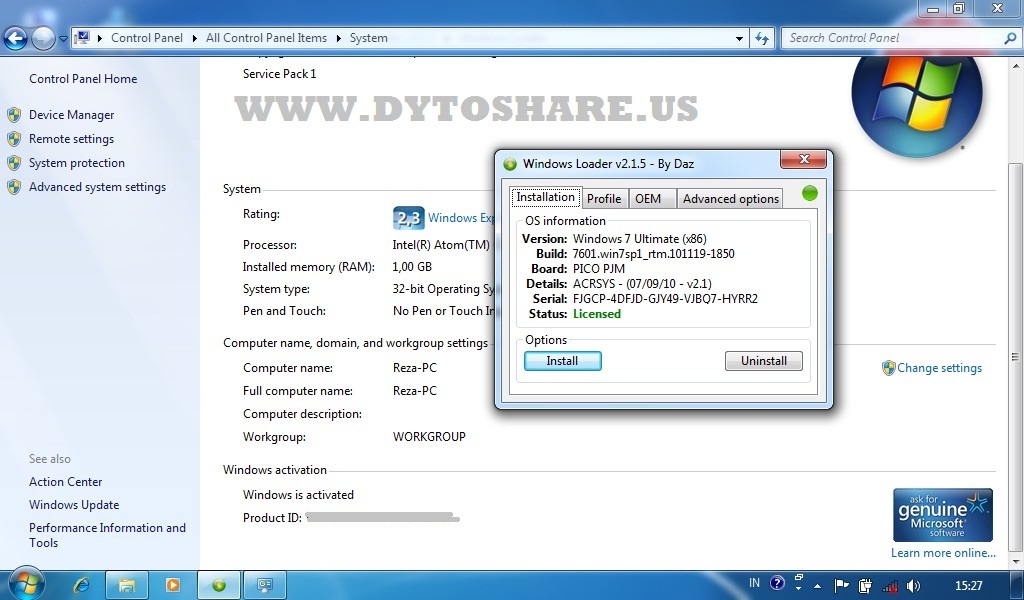The height and width of the screenshot is (600, 1024).
Task: Open the Windows Loader app from the taskbar
Action: 218,584
